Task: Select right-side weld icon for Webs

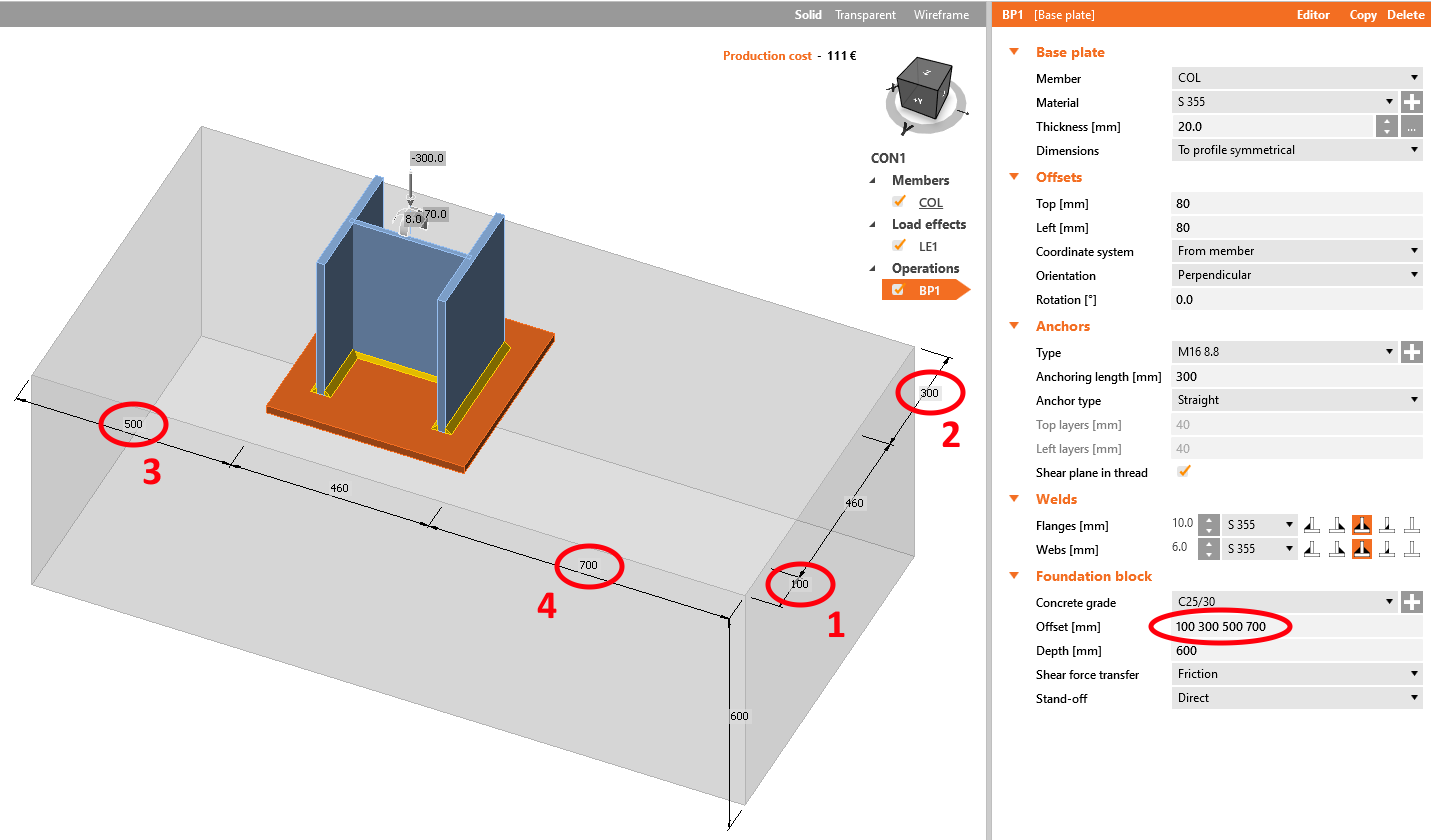Action: [1337, 548]
